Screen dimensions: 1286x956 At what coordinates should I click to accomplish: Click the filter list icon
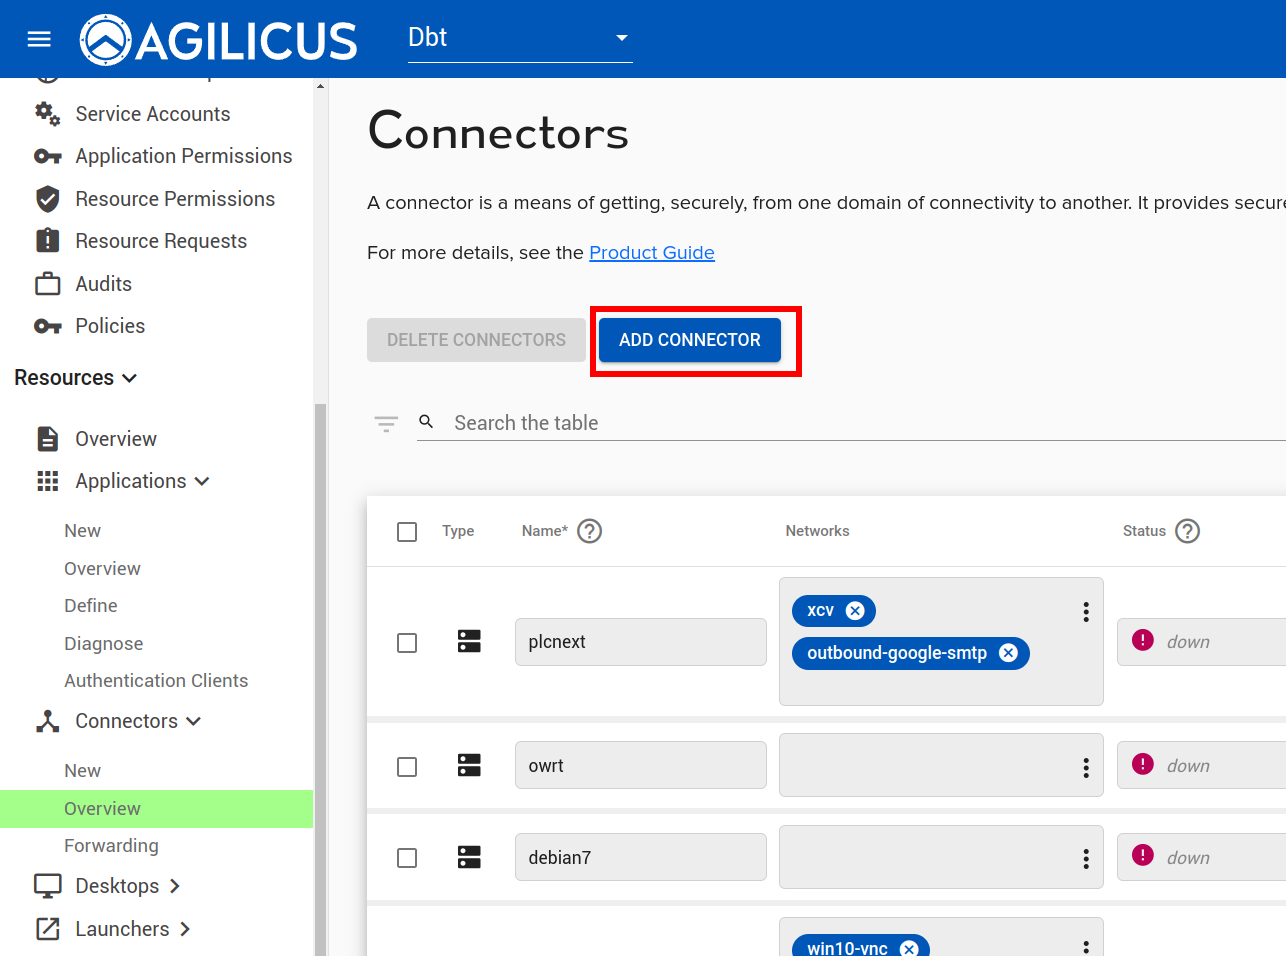(386, 423)
